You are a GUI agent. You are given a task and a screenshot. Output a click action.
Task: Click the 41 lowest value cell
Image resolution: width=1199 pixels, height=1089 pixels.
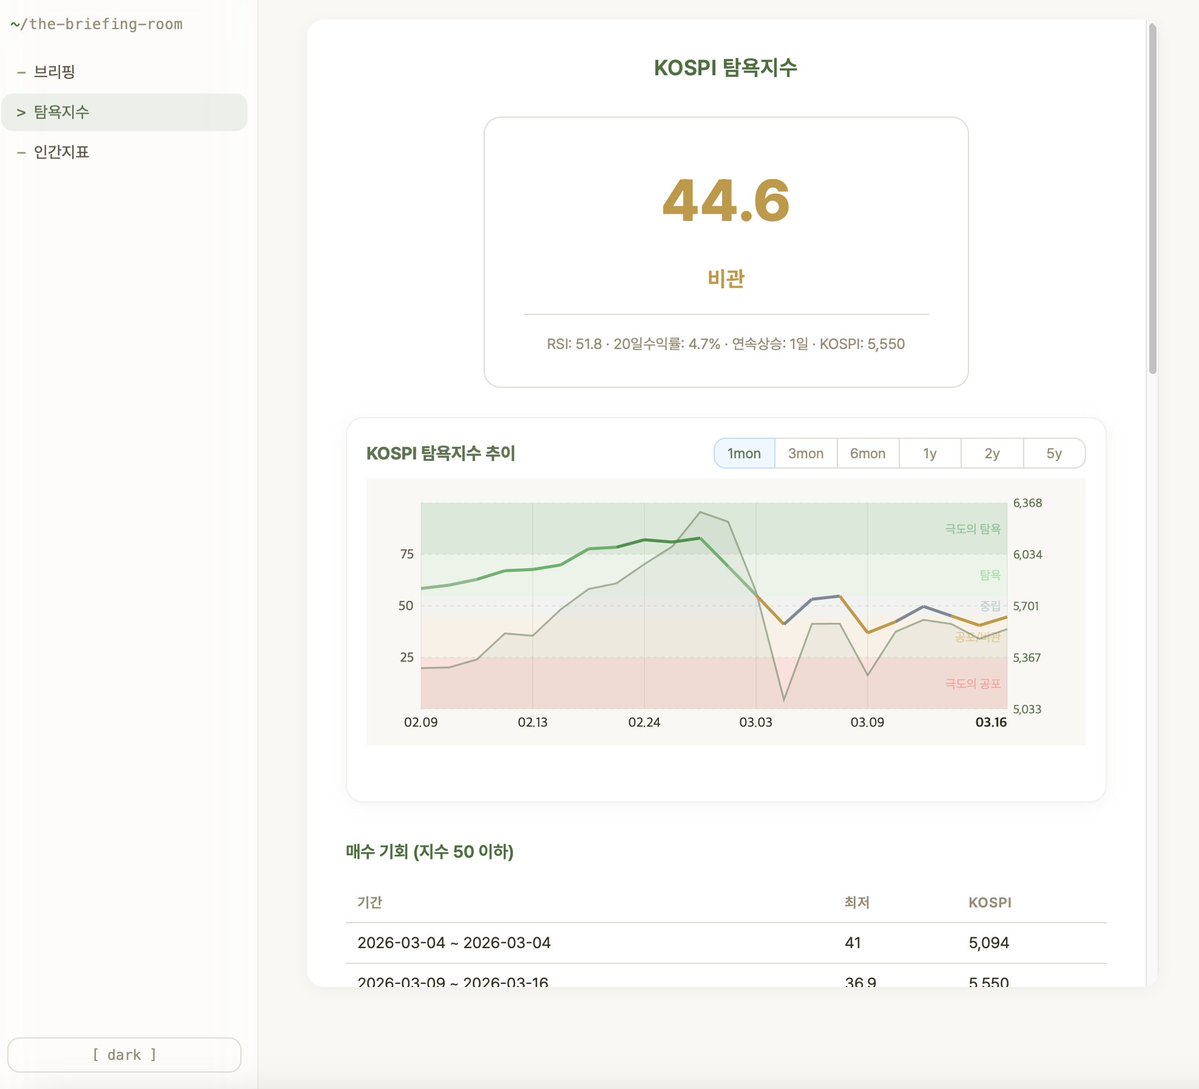tap(853, 943)
